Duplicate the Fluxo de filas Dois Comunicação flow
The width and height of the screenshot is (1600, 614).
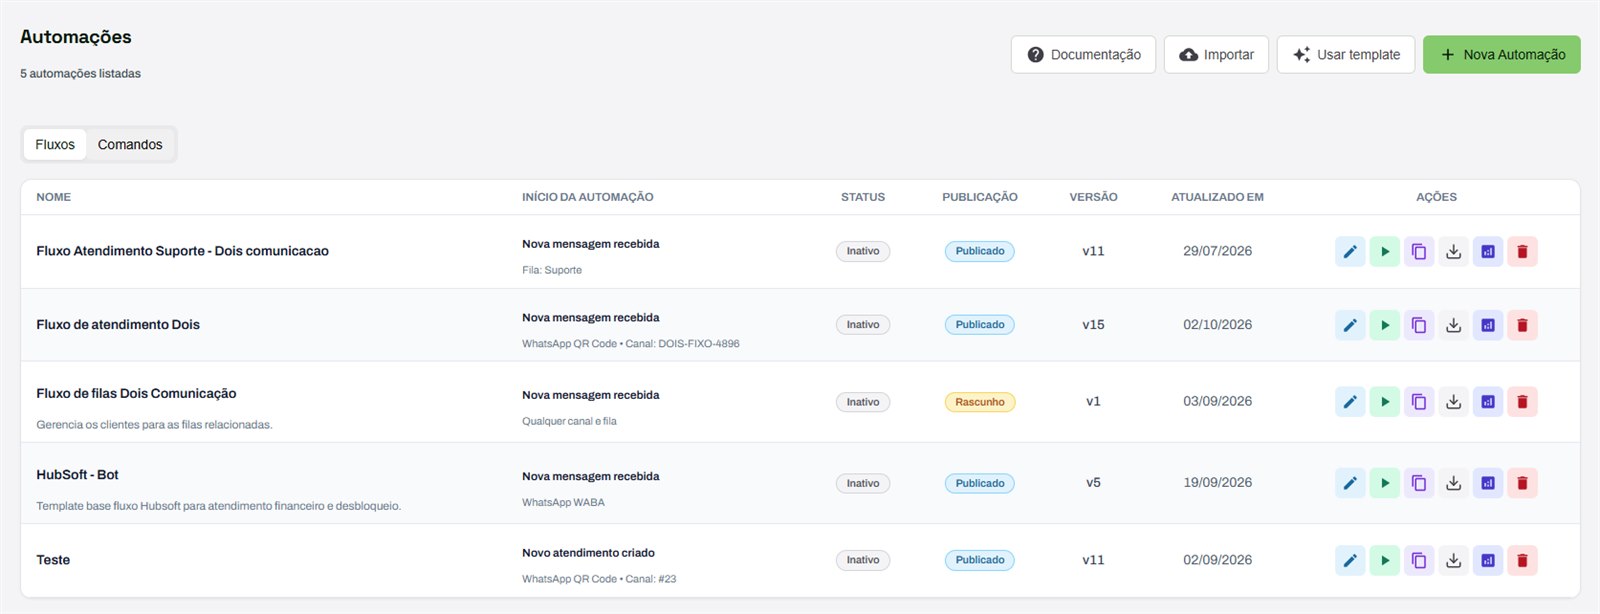coord(1419,402)
